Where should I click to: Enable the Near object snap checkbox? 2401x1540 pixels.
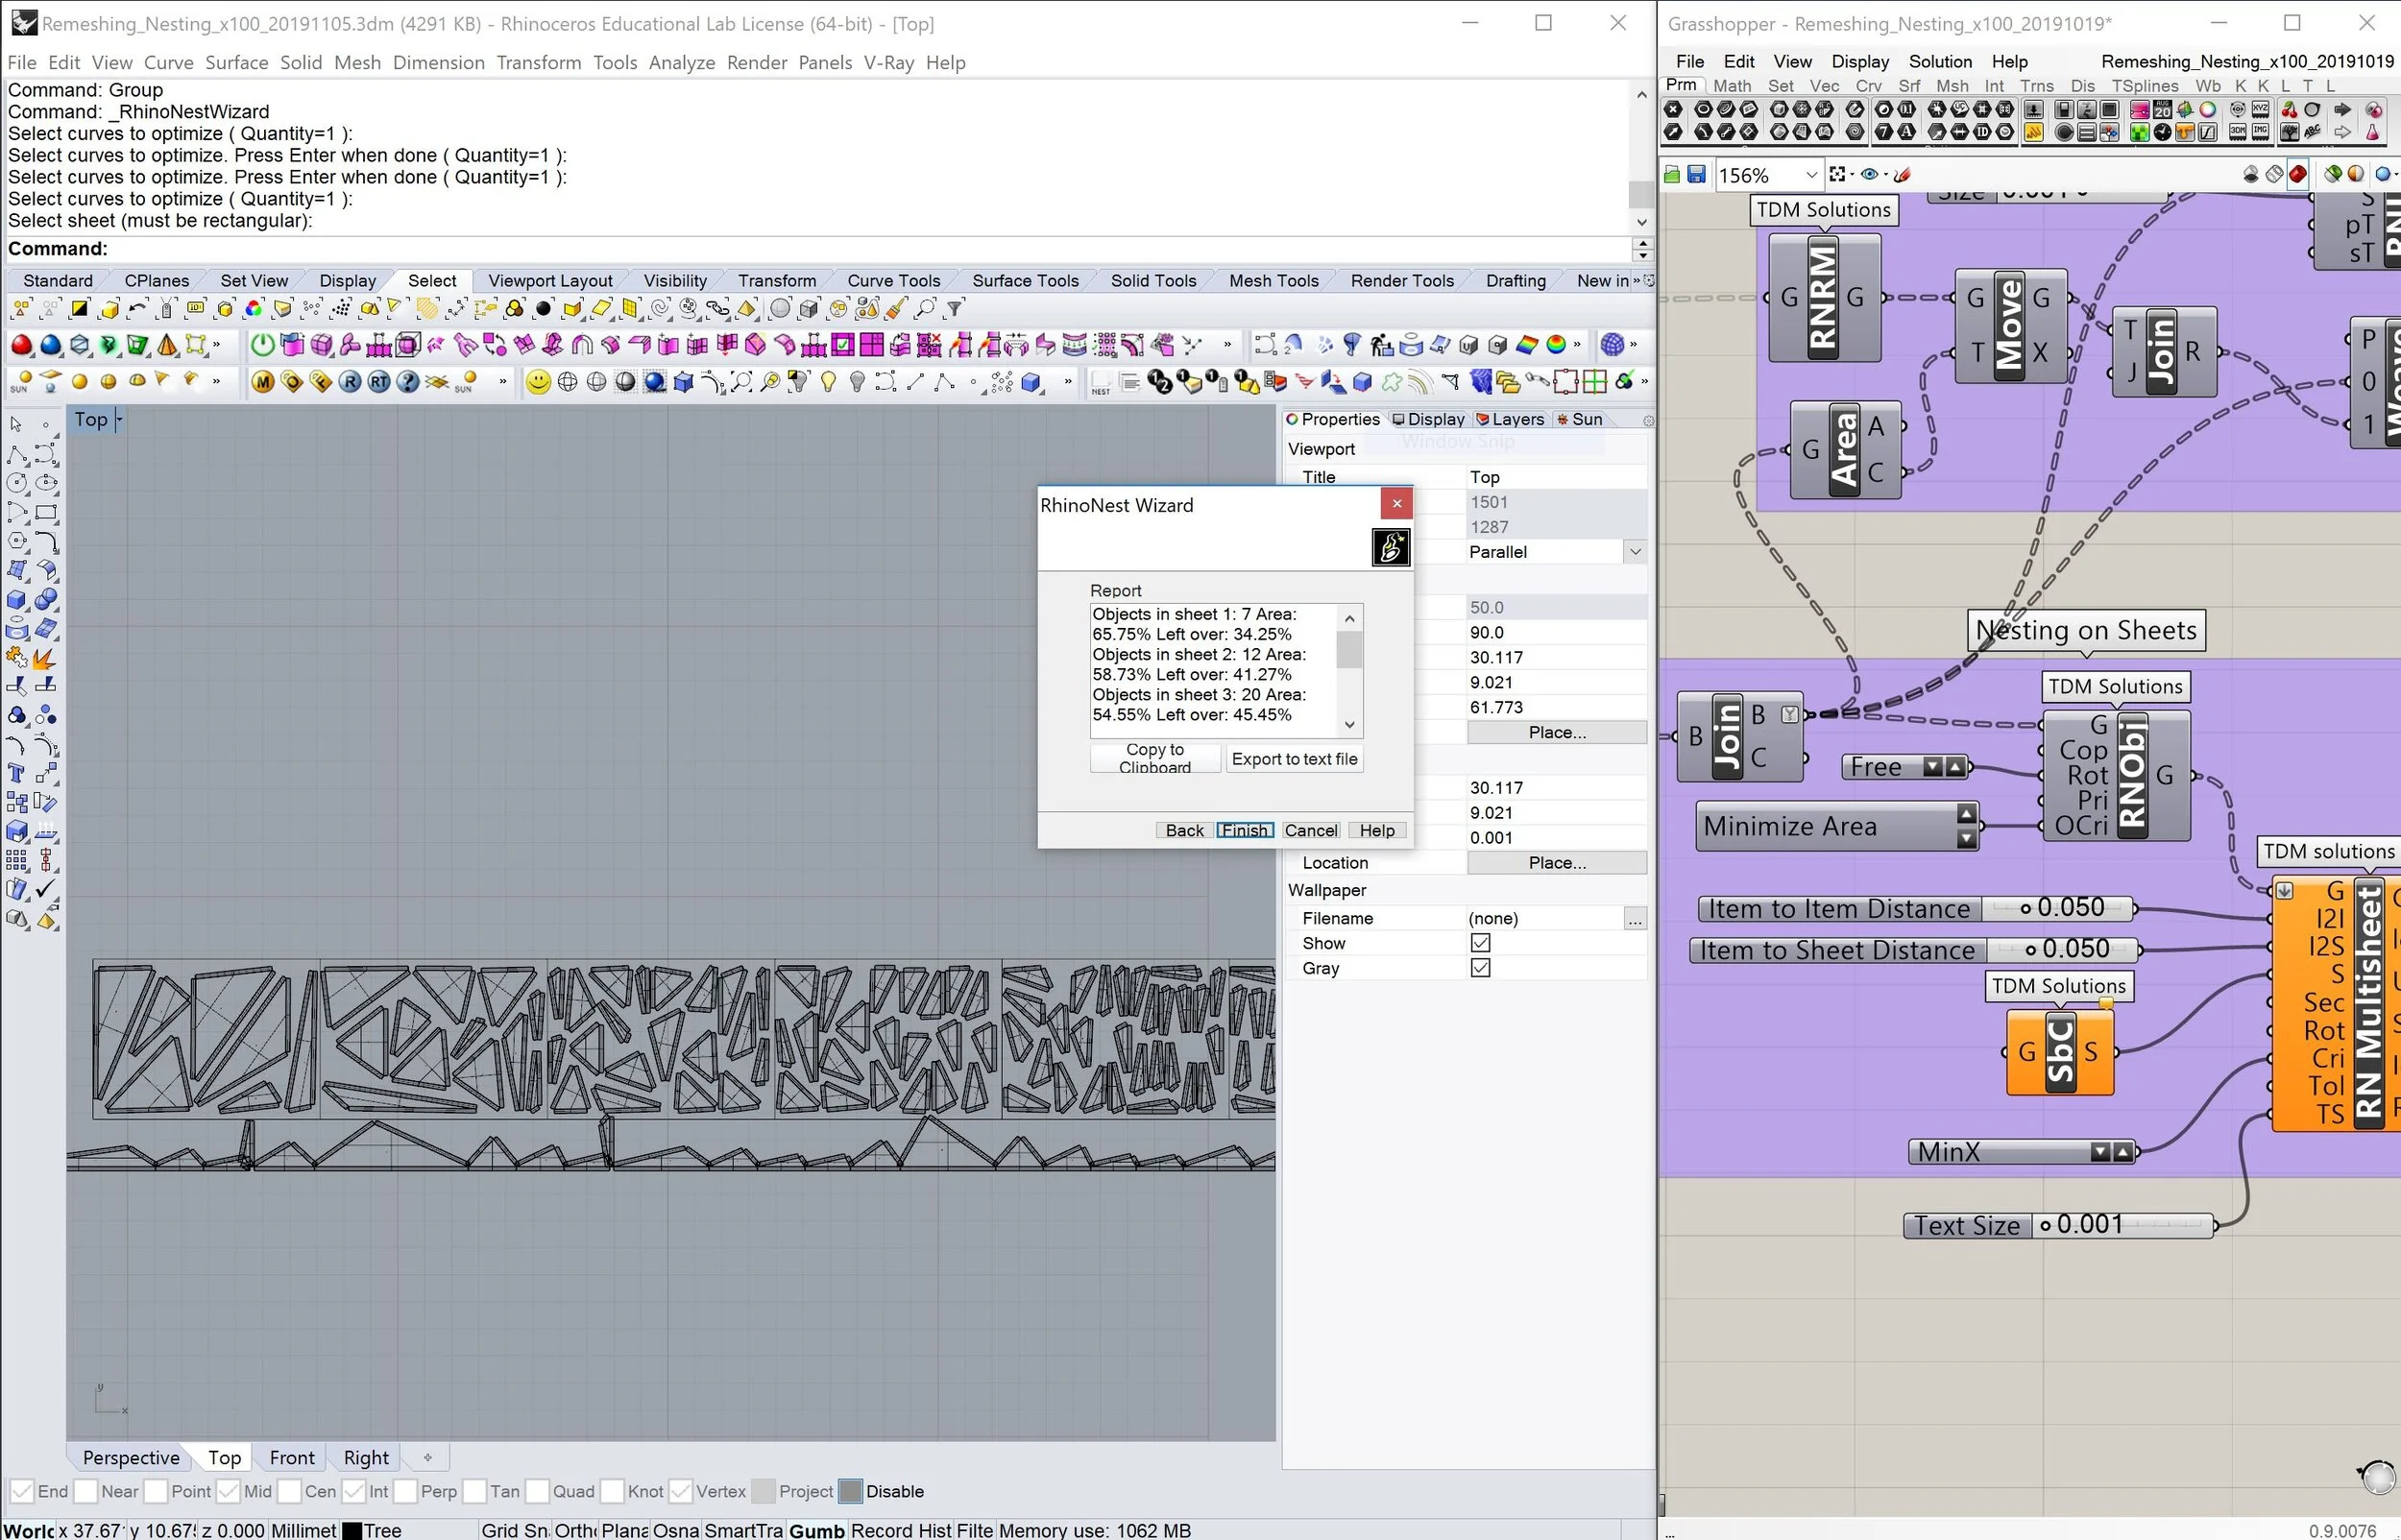(x=87, y=1491)
